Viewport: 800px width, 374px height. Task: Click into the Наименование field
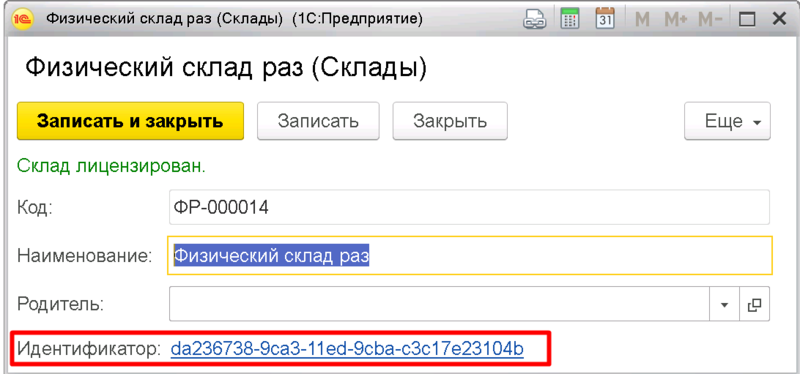(x=469, y=255)
